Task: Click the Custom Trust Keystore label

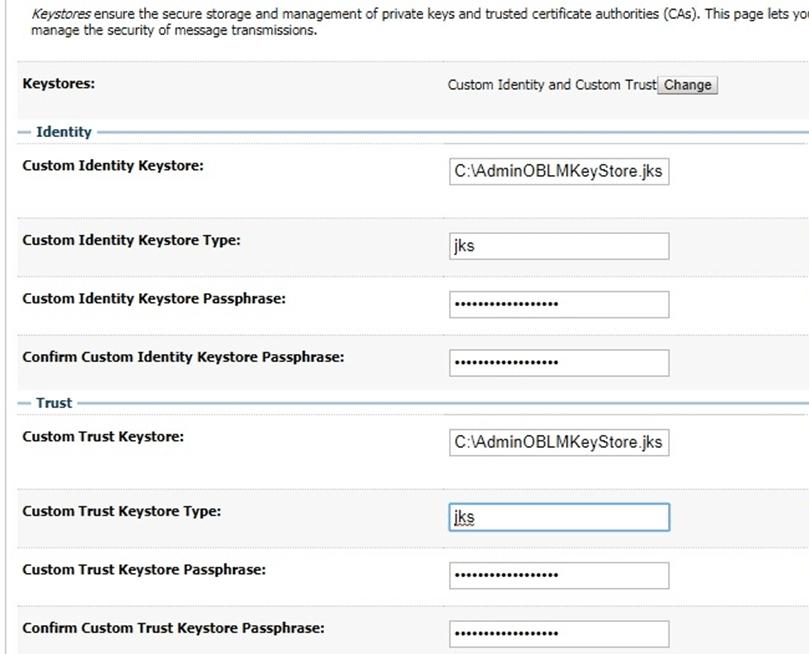Action: [104, 436]
